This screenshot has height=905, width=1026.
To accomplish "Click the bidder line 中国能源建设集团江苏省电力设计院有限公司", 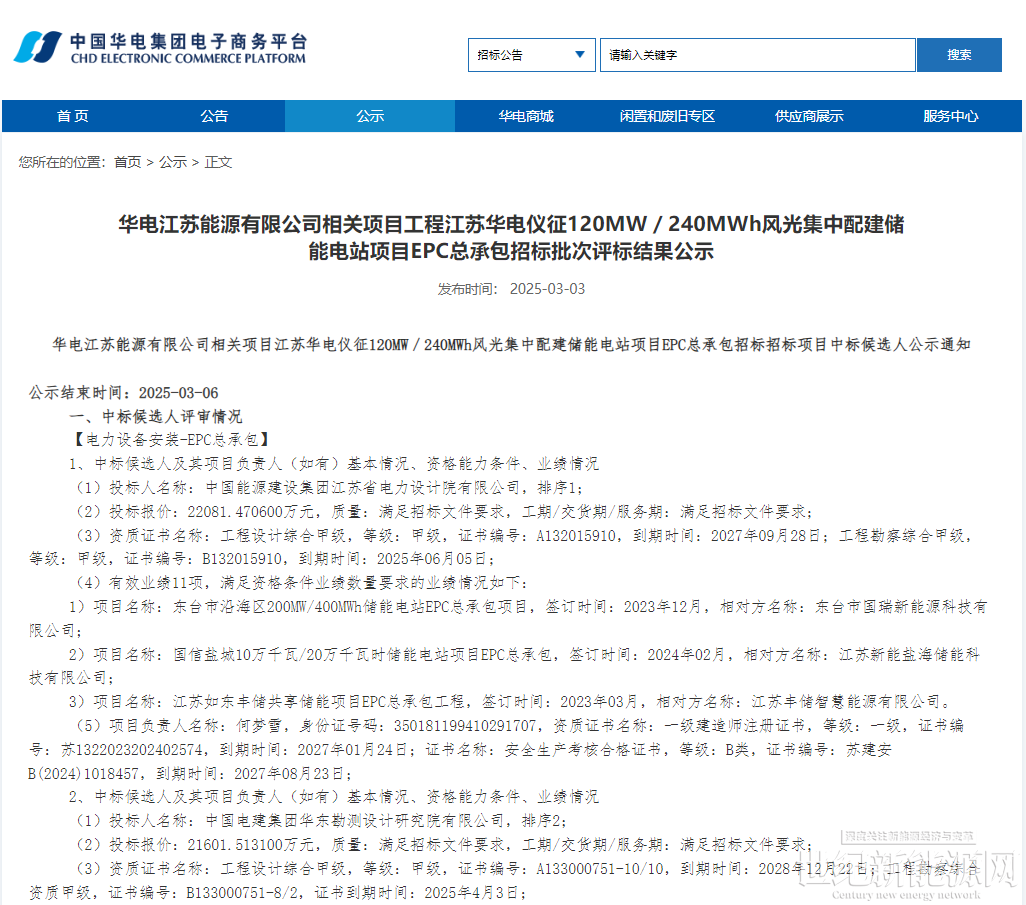I will [328, 488].
